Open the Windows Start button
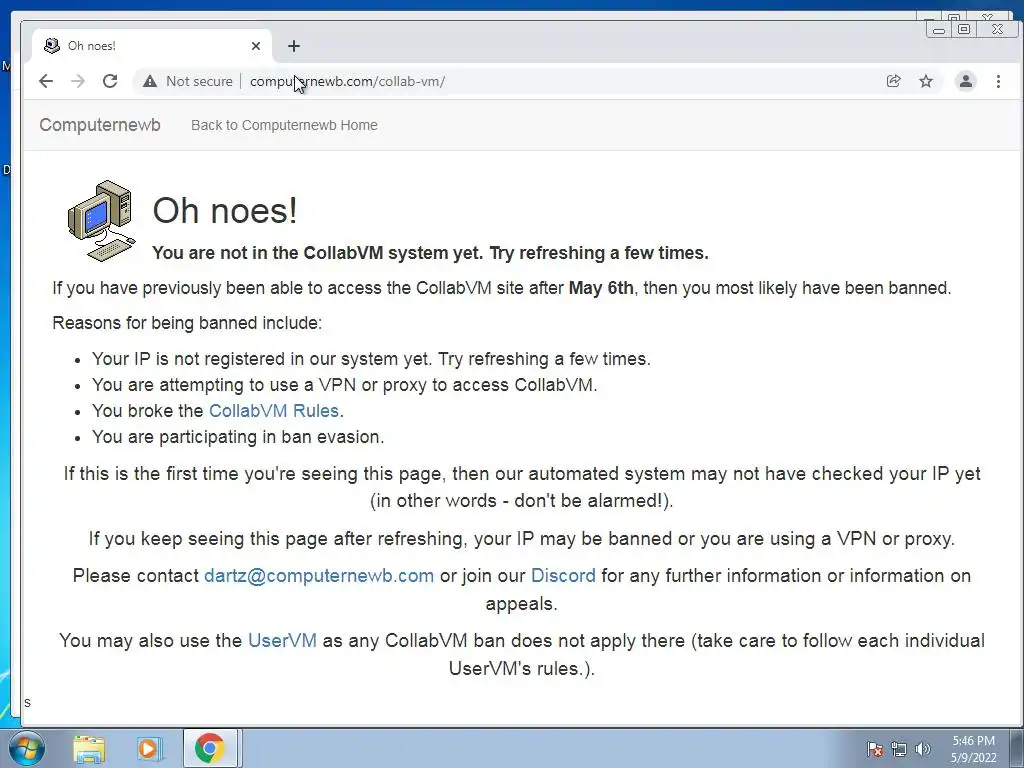 point(26,748)
